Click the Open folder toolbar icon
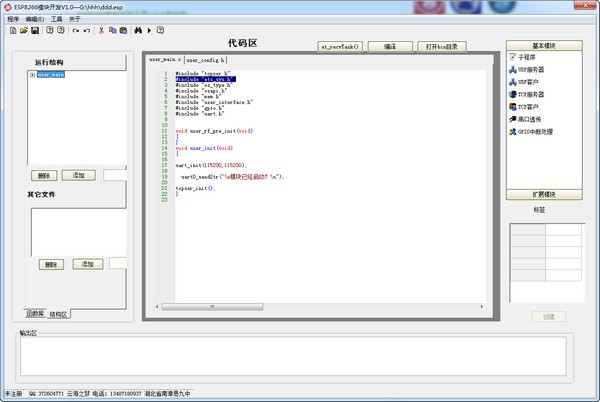Screen dimensions: 600x402 coord(23,31)
